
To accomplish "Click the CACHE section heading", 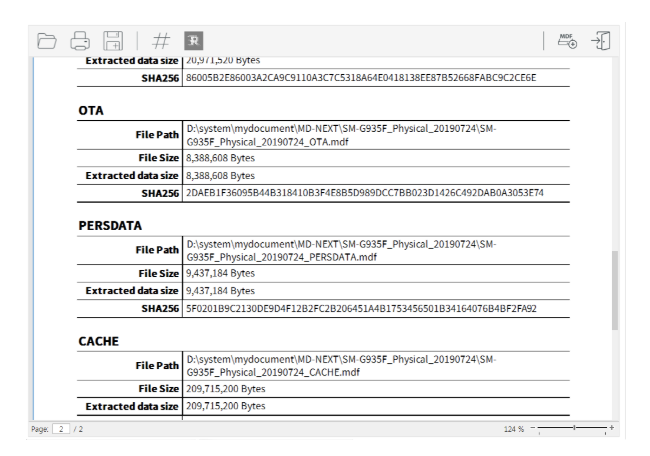I will (x=99, y=340).
